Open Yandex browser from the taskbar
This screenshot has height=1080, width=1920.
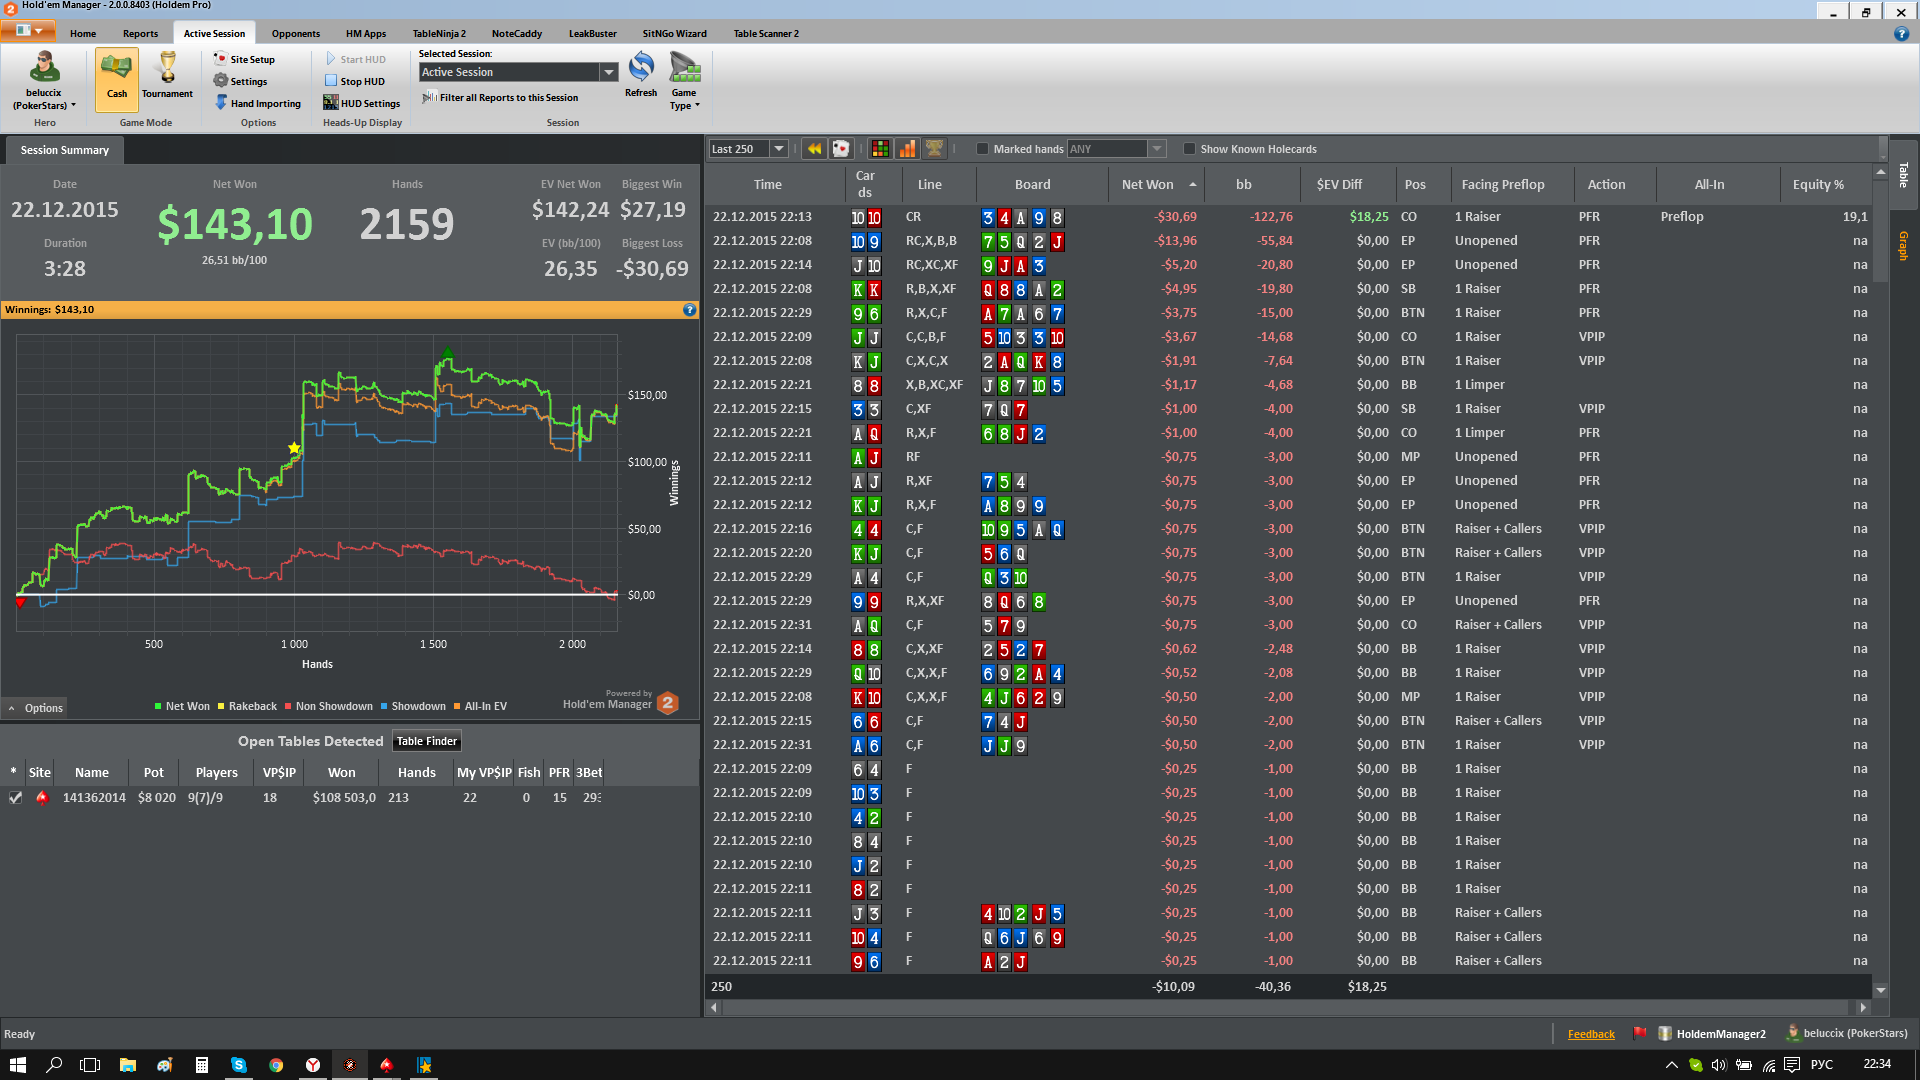(x=313, y=1065)
